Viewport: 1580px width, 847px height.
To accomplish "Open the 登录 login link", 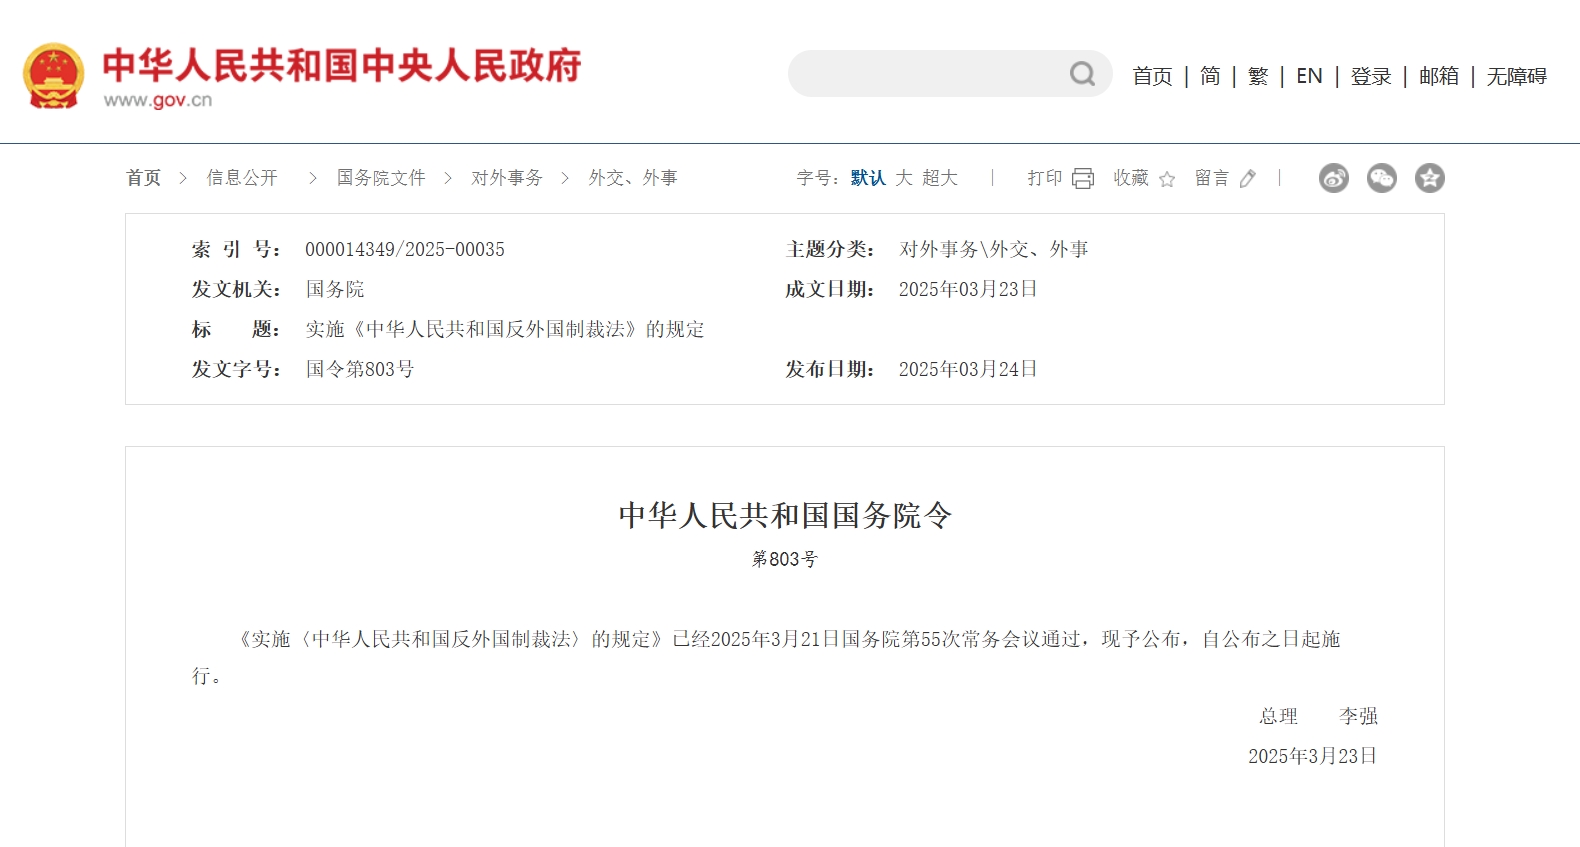I will click(x=1371, y=76).
